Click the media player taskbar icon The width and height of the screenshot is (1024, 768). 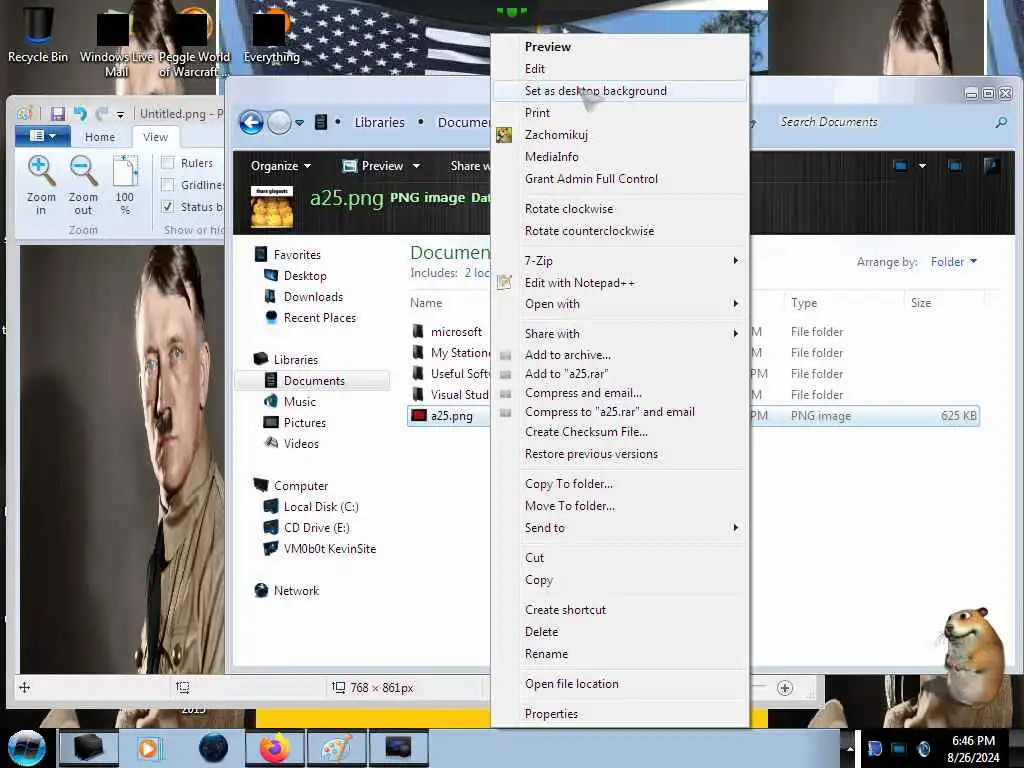148,748
